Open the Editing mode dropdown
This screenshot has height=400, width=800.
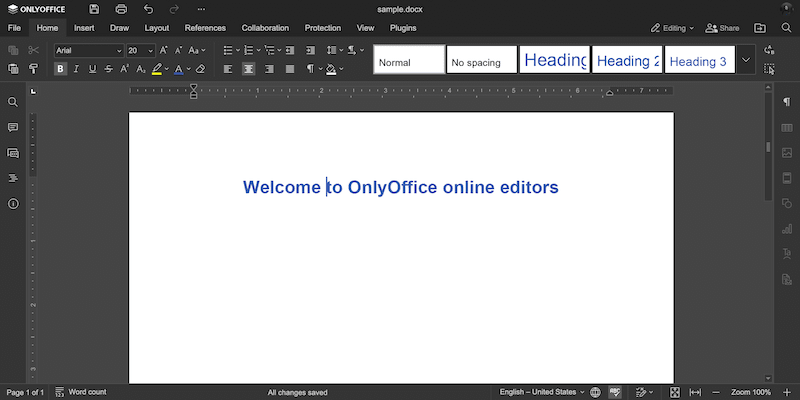tap(672, 28)
